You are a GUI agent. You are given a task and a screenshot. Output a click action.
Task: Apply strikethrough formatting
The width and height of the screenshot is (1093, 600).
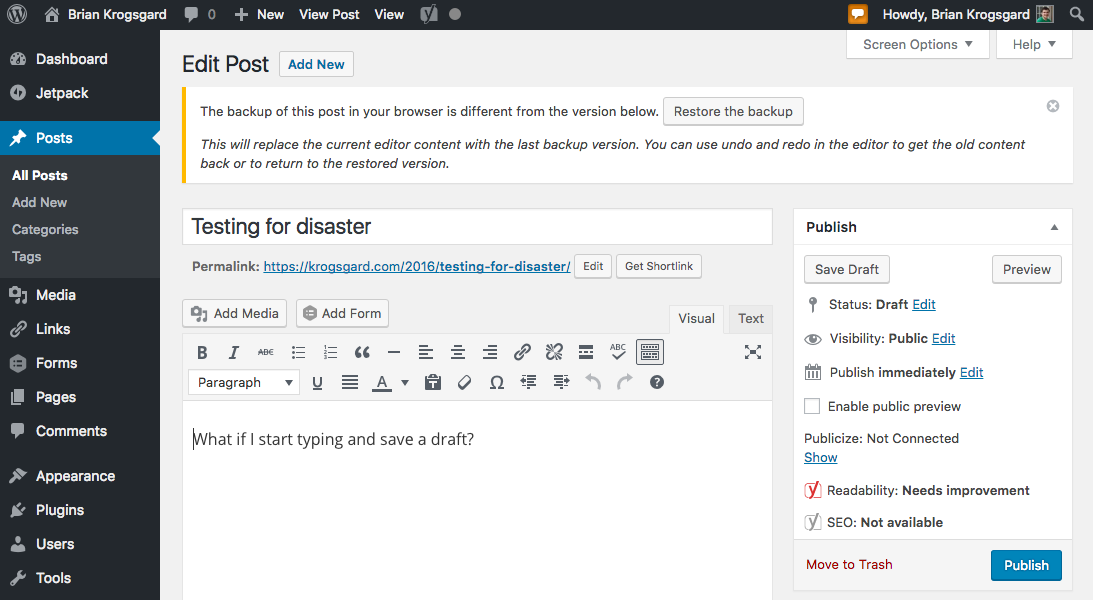266,353
